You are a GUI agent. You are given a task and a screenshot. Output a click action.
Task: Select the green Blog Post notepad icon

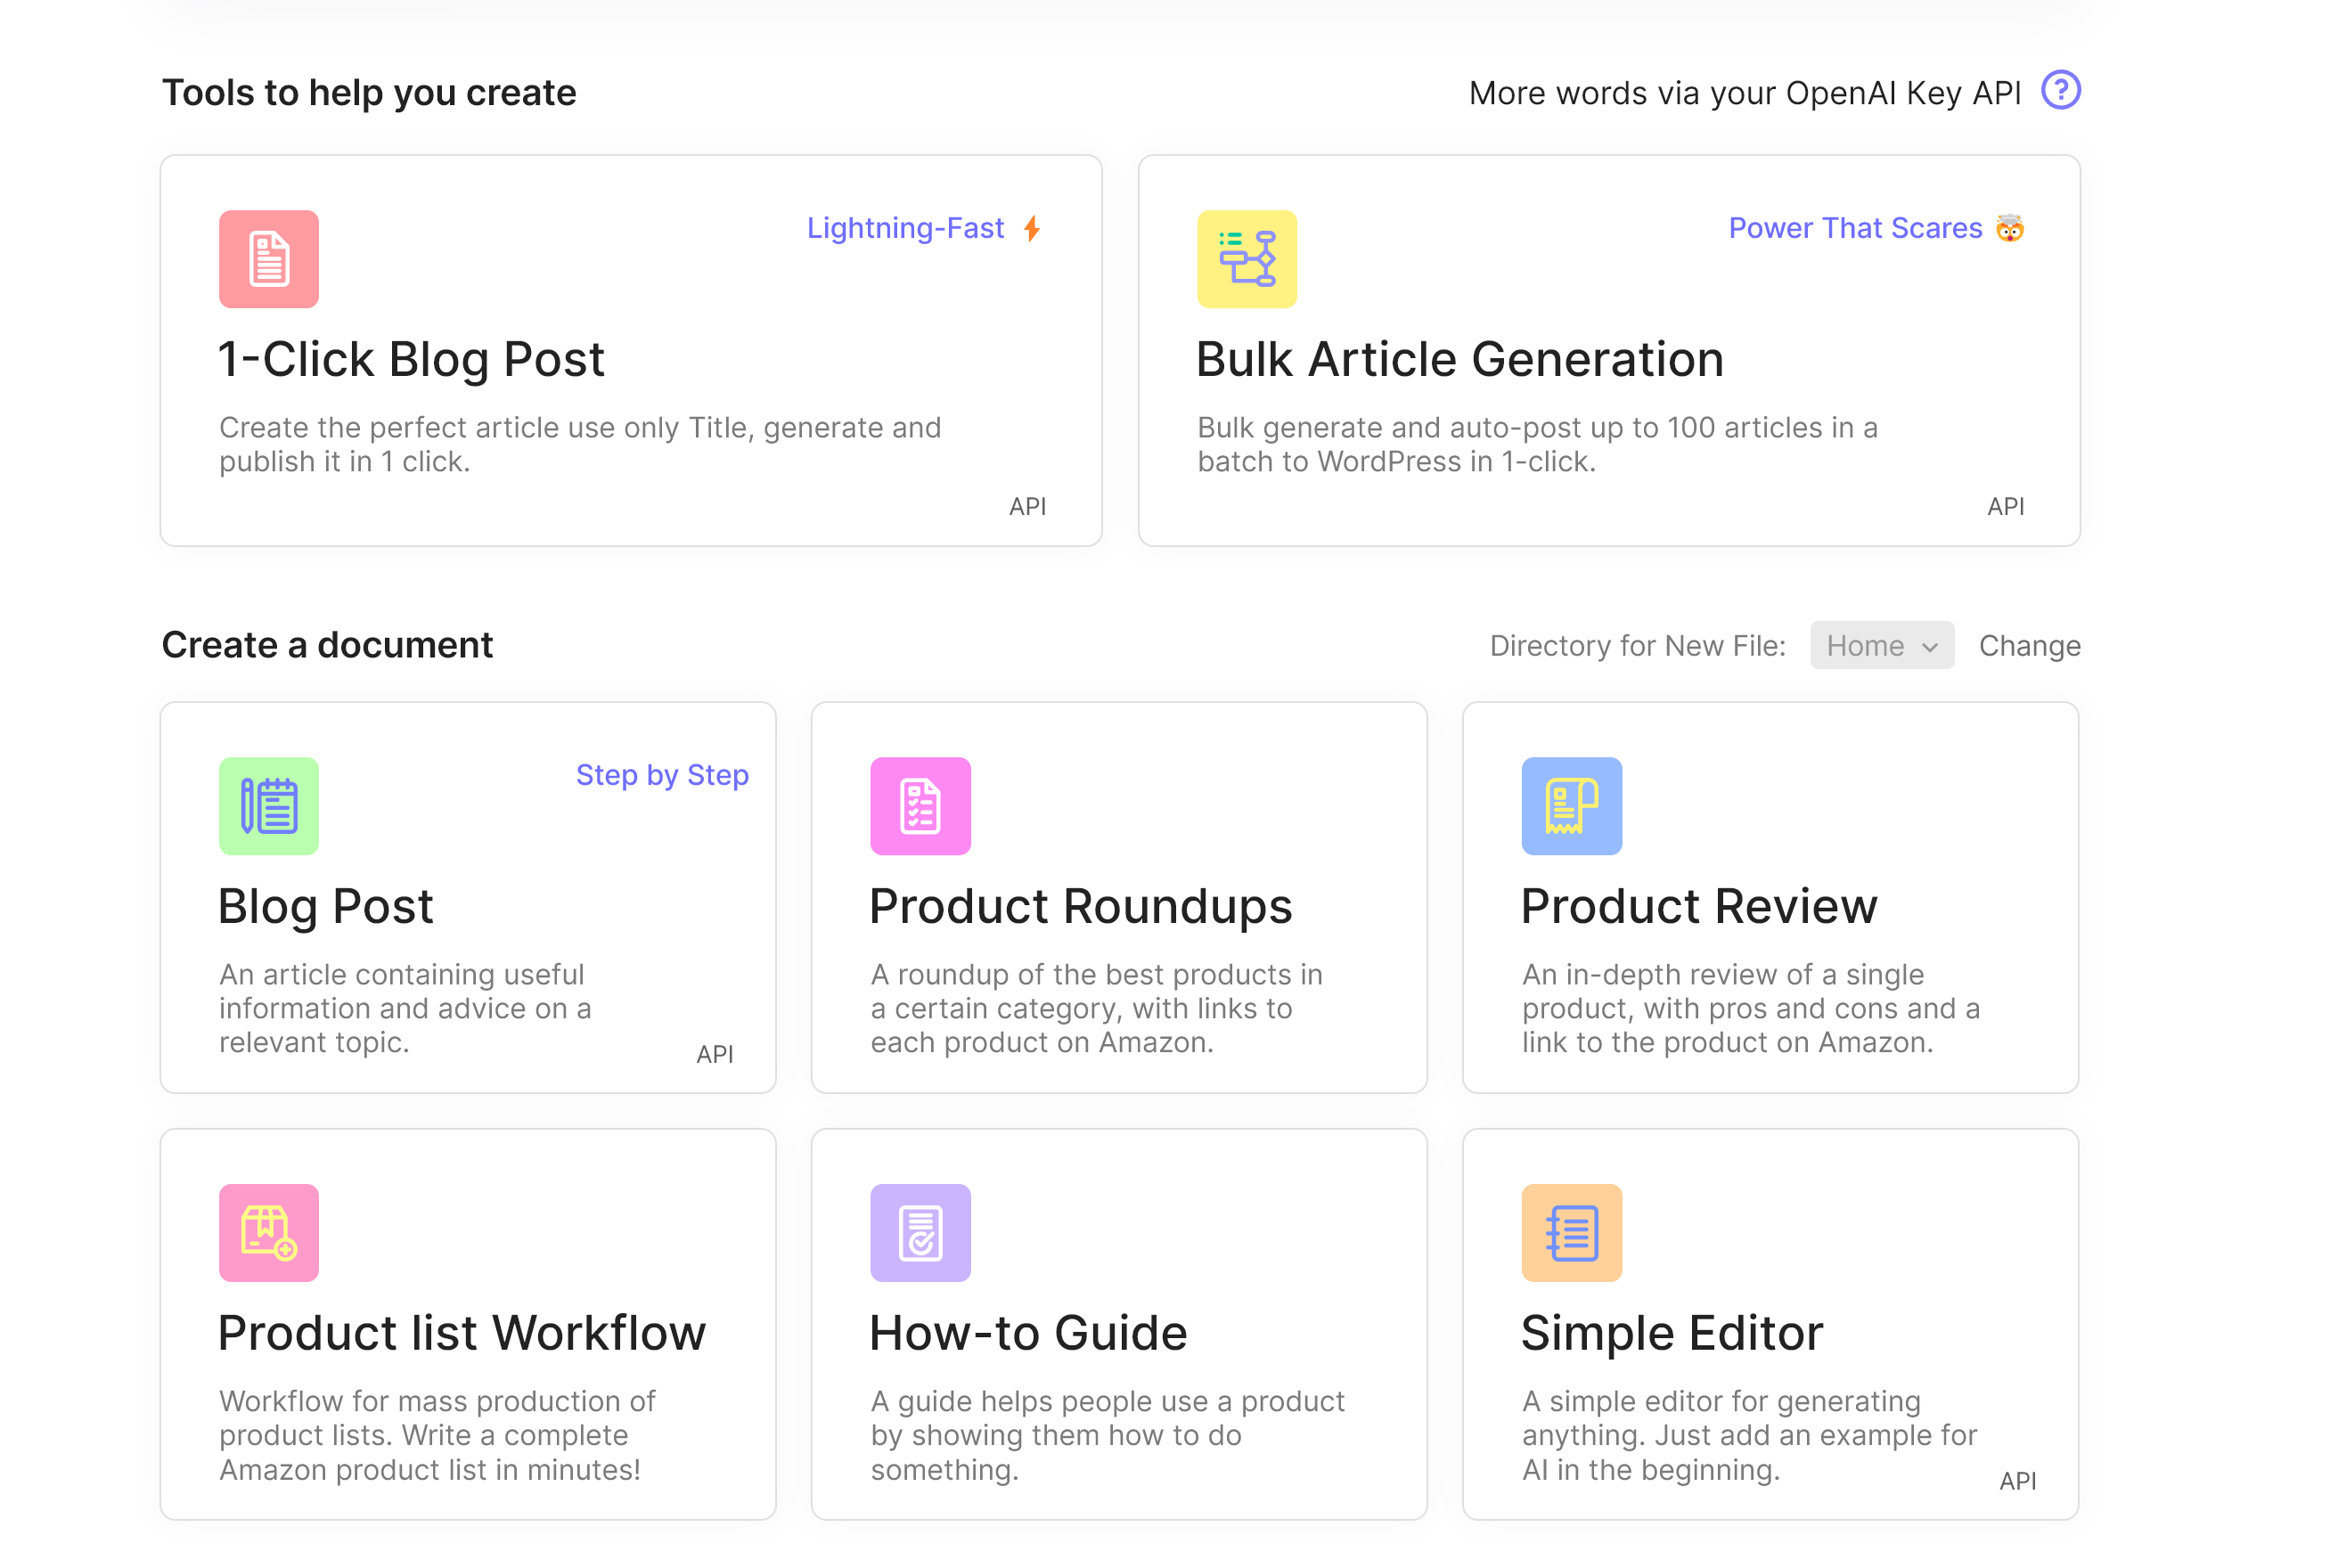(268, 806)
